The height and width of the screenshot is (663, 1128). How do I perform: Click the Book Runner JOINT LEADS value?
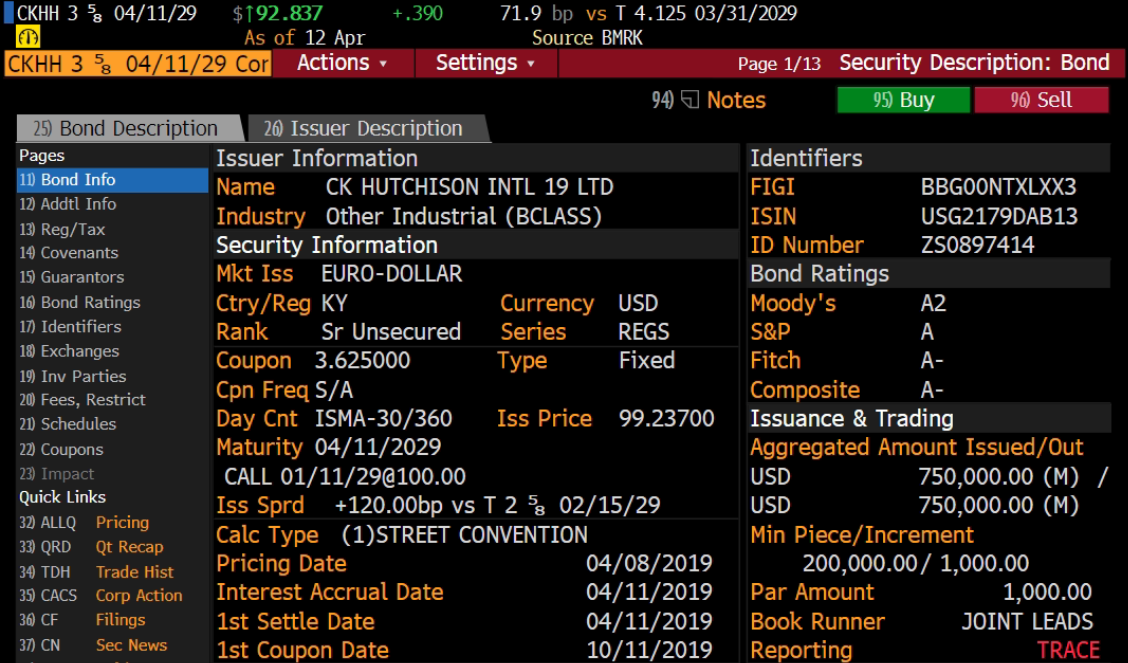tap(1027, 621)
